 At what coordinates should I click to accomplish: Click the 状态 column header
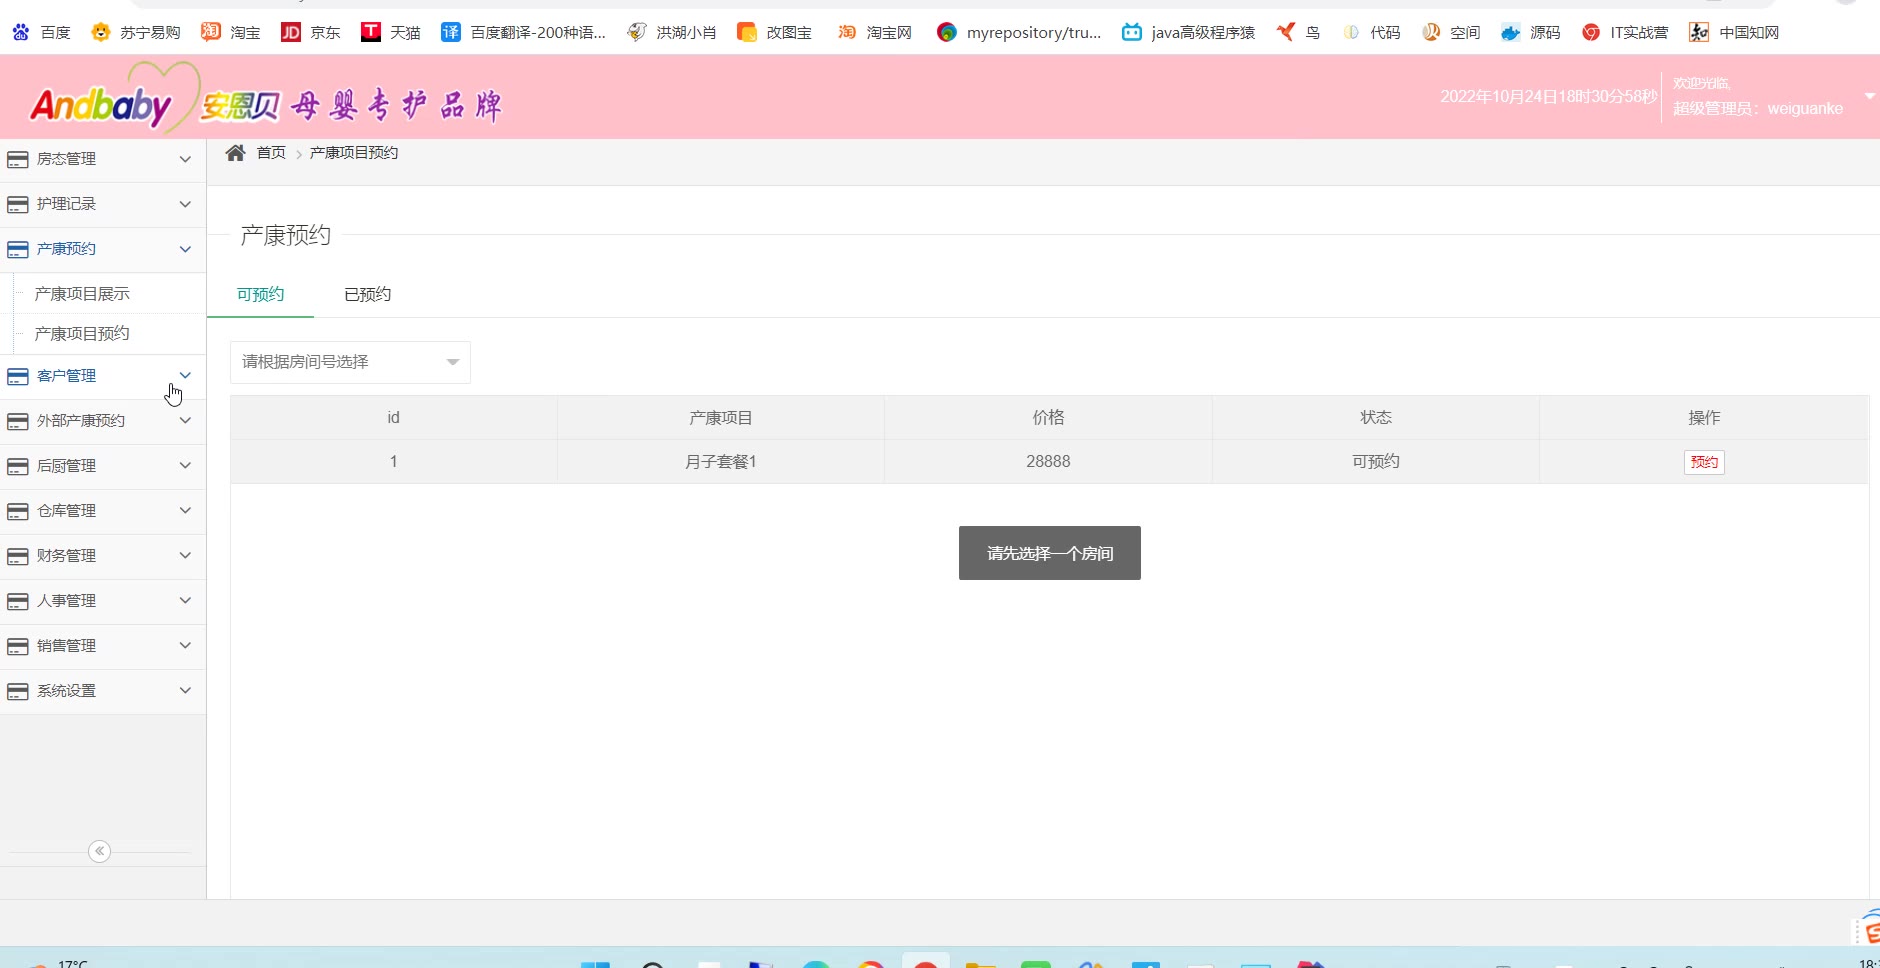[x=1376, y=417]
